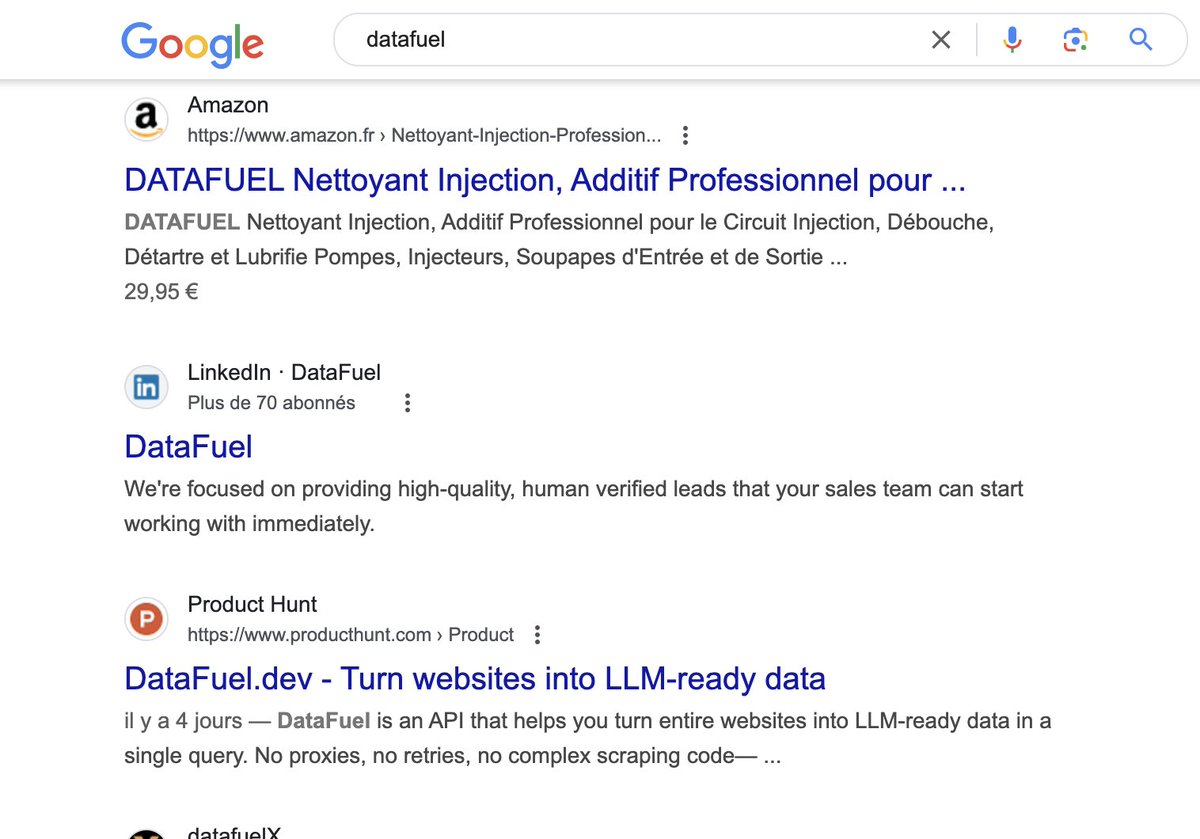
Task: Click the Amazon favicon
Action: [x=146, y=120]
